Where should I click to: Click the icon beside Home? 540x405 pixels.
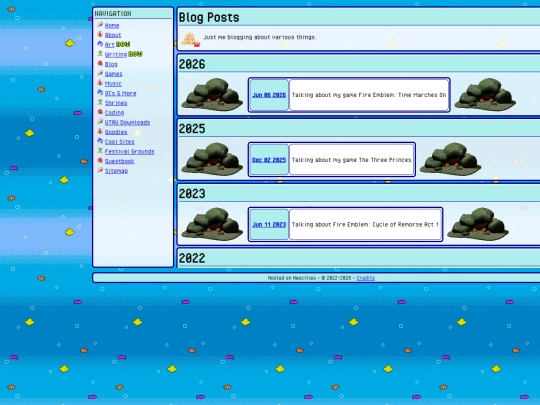[100, 24]
